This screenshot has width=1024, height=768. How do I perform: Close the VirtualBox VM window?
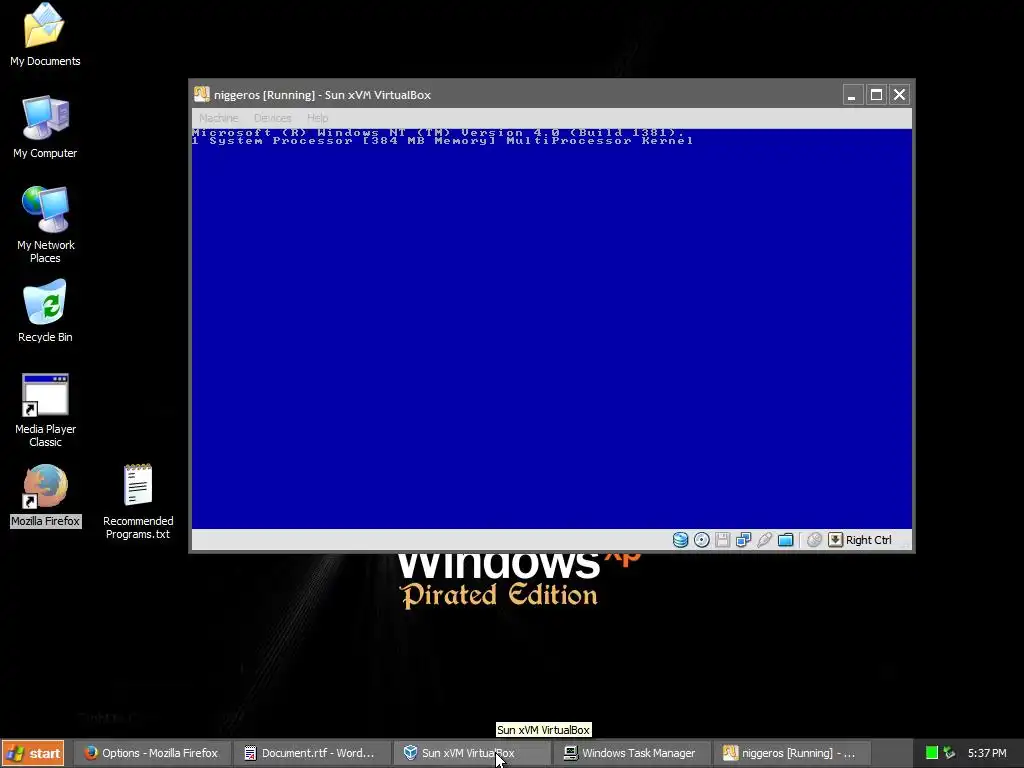click(899, 95)
